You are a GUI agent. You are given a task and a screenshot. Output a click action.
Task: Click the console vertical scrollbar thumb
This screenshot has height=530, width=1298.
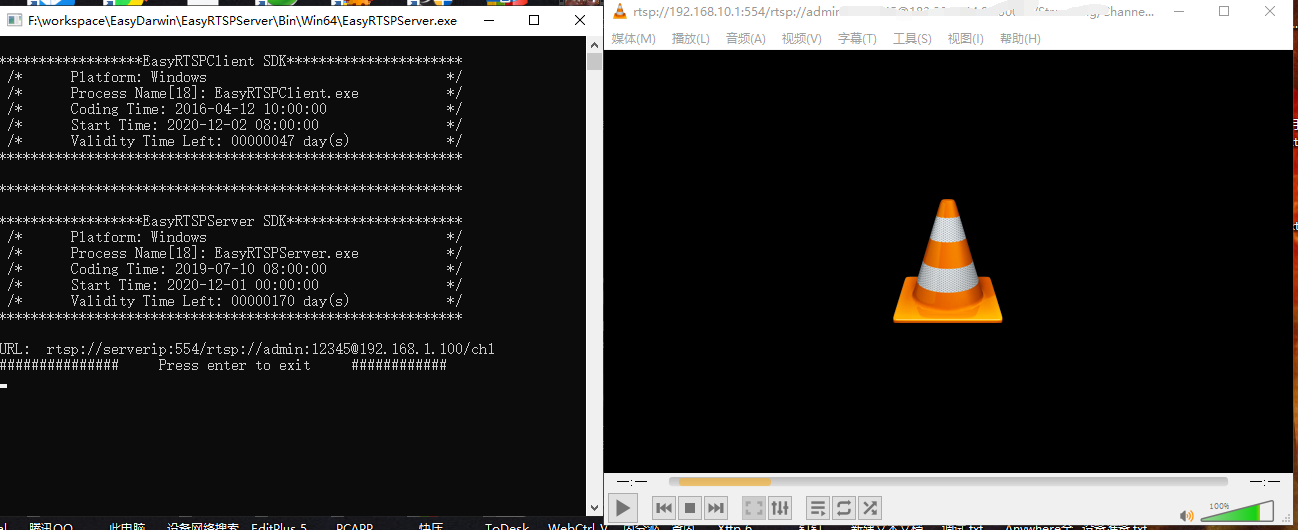[594, 62]
